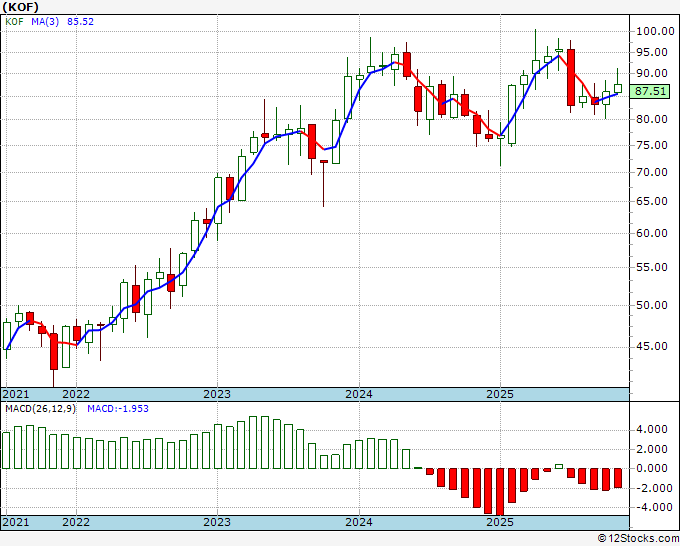The width and height of the screenshot is (680, 546).
Task: Click the (KOF) ticker title
Action: point(21,7)
